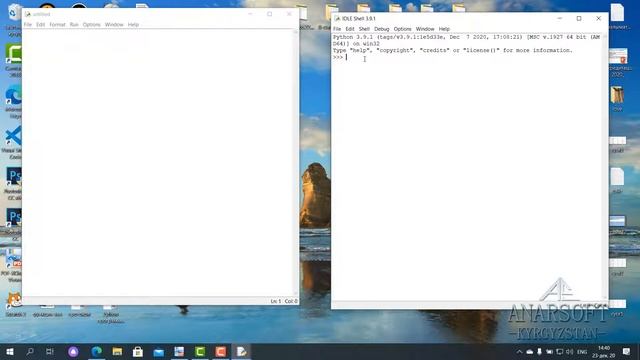Viewport: 640px width, 360px height.
Task: Click the Ln: 1 status bar entry
Action: click(x=276, y=301)
